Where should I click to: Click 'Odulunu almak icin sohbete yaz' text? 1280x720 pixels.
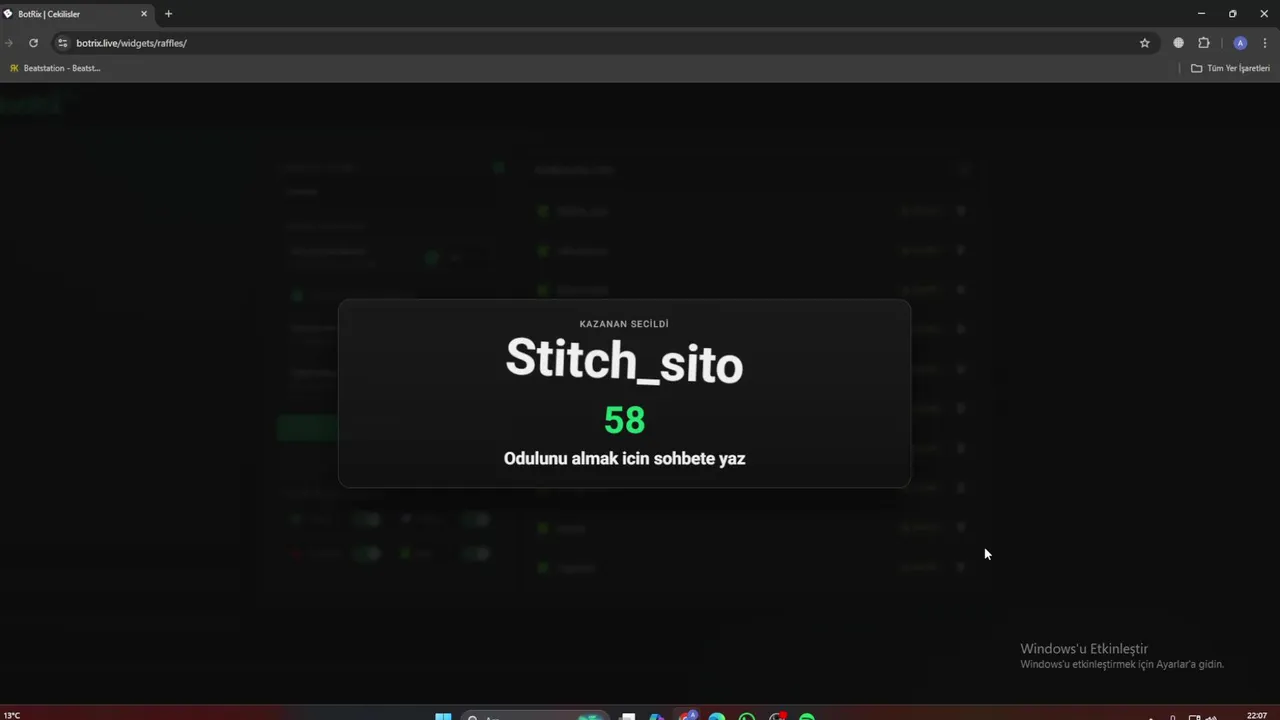tap(624, 459)
